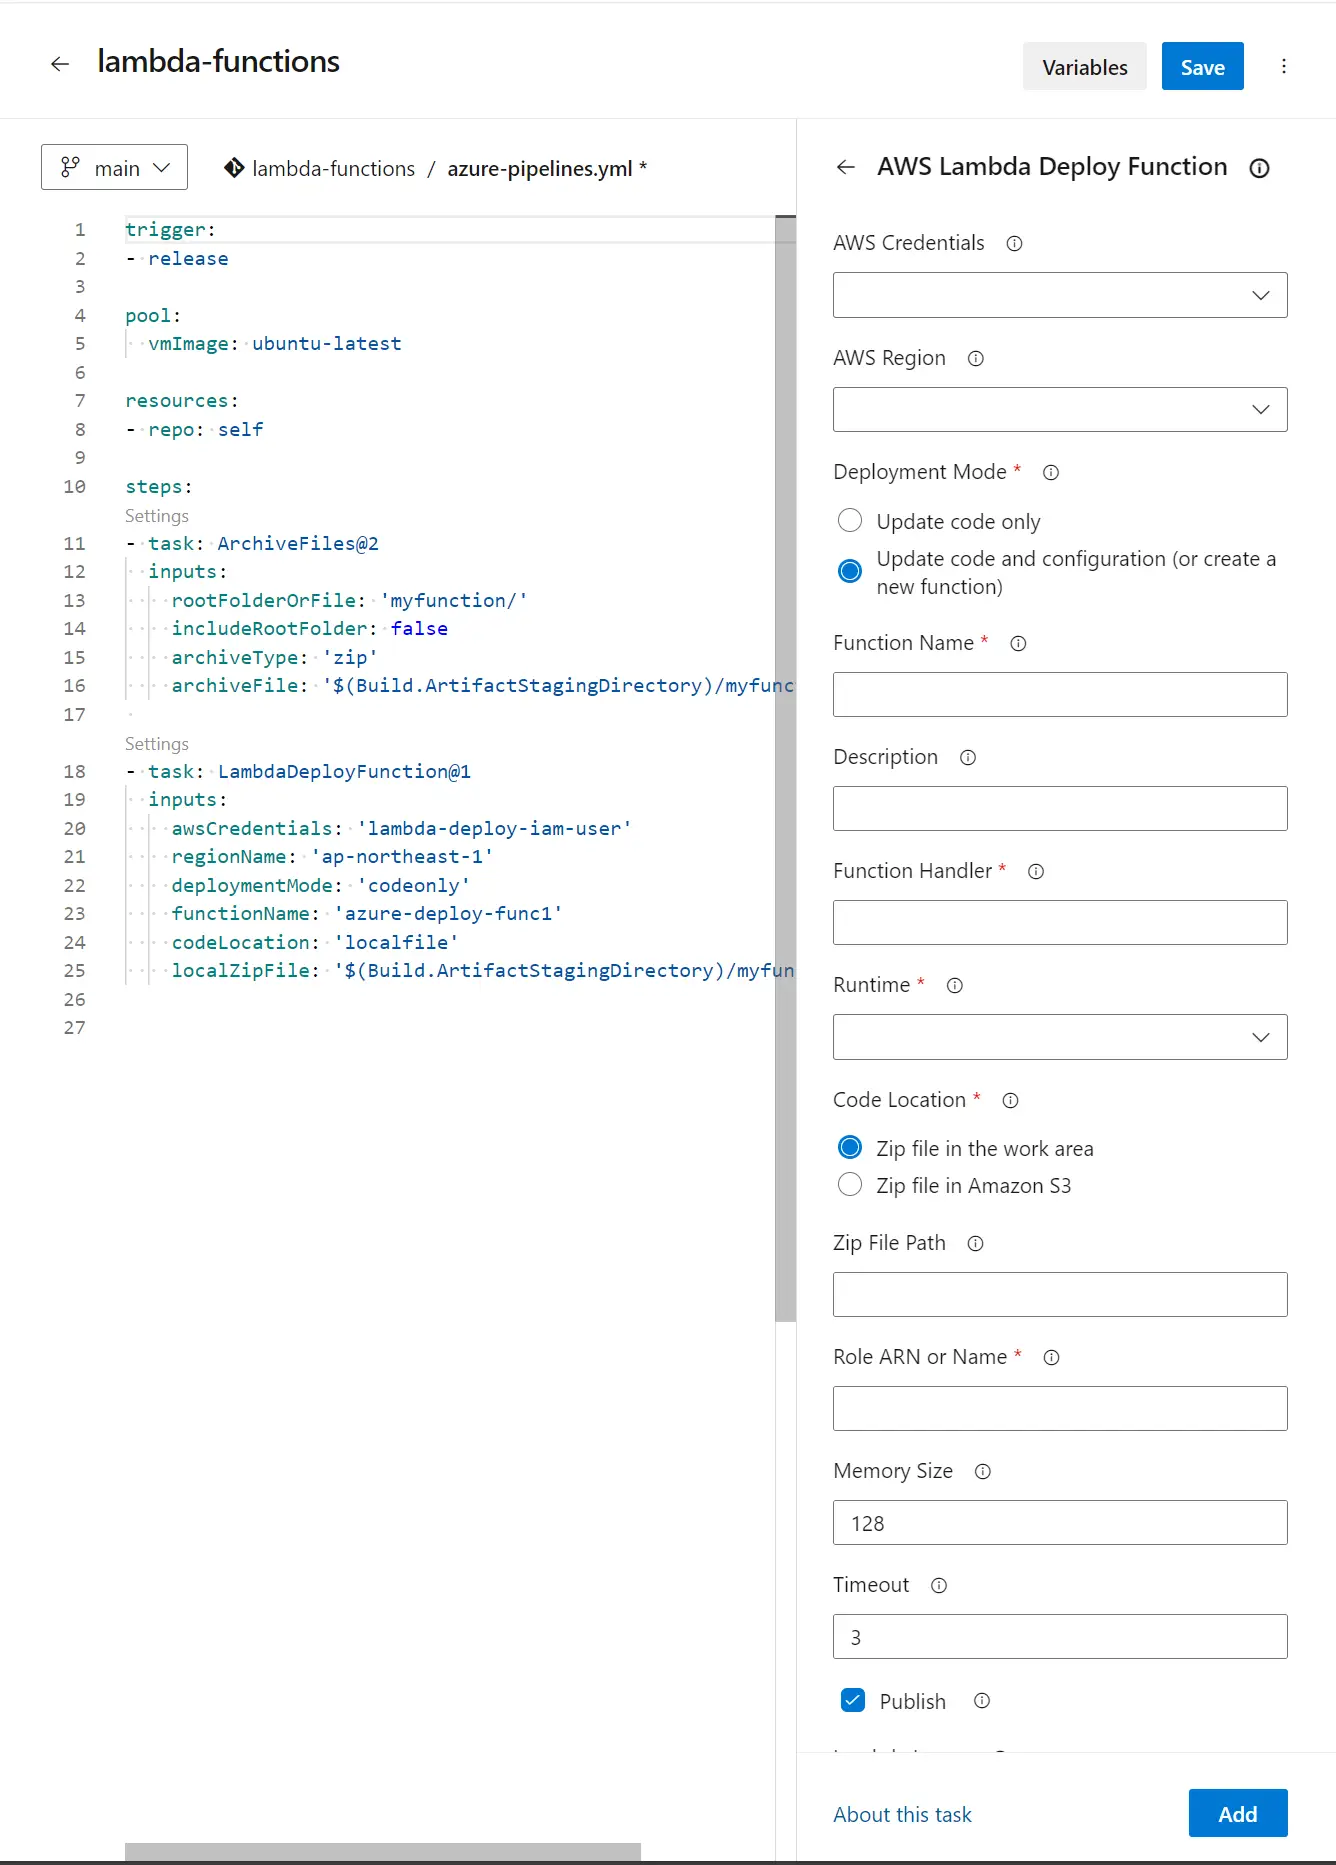Click the Timeout field showing 3
This screenshot has height=1865, width=1336.
tap(1060, 1636)
